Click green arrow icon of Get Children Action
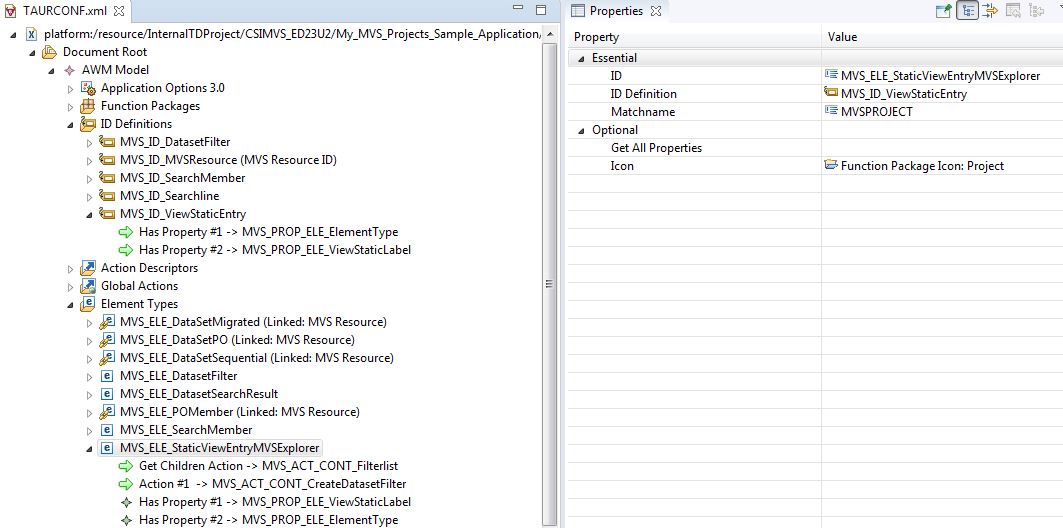 126,466
